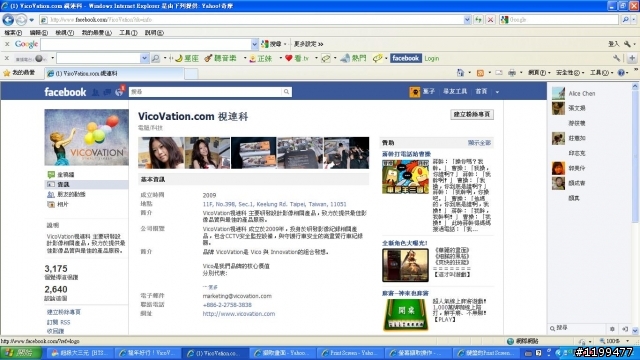
Task: Click the Yahoo toolbar magnifier search button
Action: pos(156,58)
